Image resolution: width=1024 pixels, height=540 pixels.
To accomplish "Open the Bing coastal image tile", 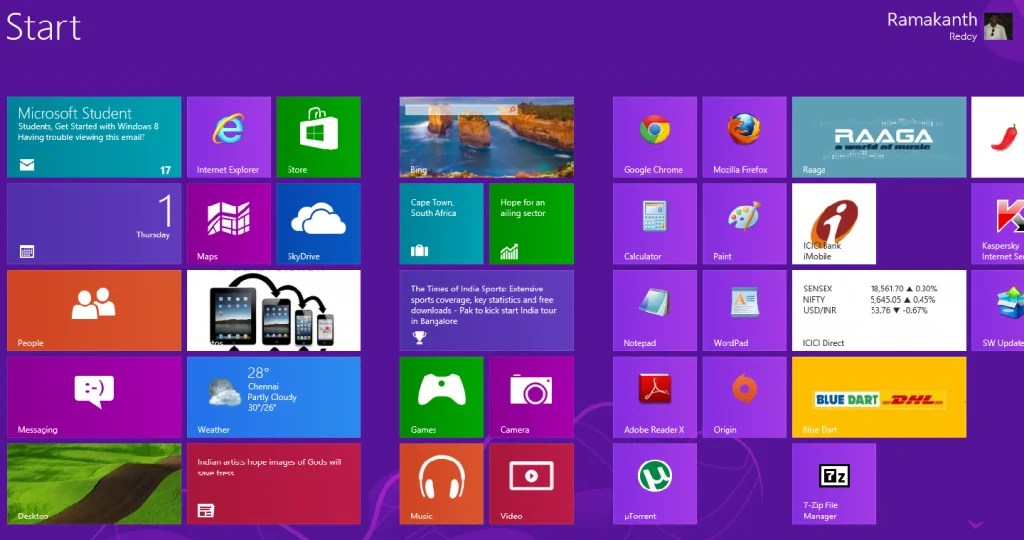I will (487, 137).
